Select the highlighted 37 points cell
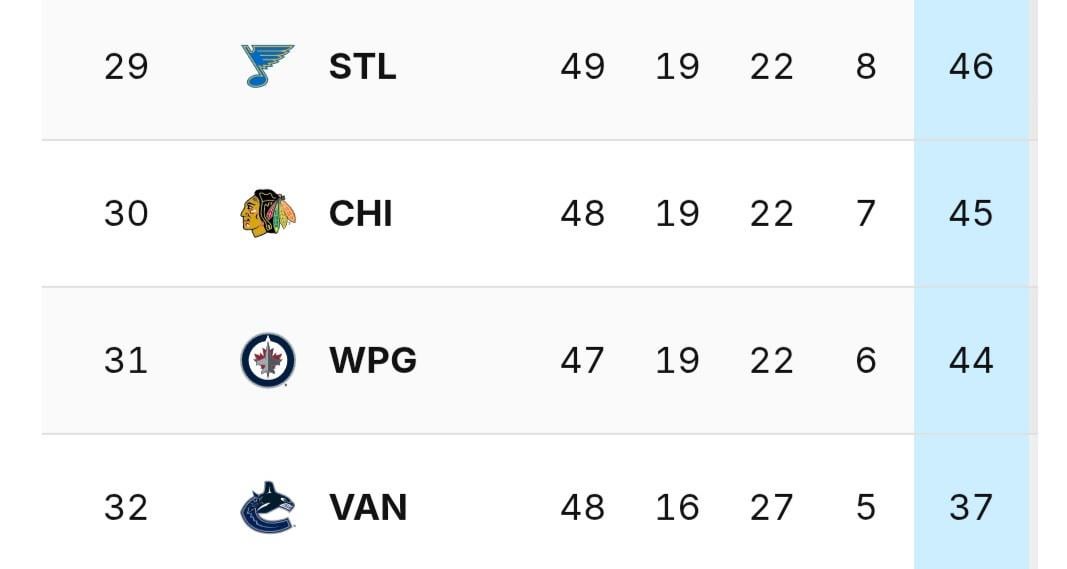 (x=971, y=508)
